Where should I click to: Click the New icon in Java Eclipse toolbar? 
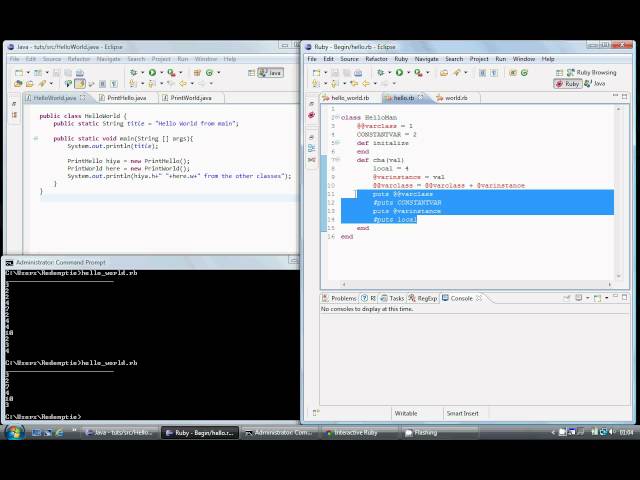tap(19, 73)
